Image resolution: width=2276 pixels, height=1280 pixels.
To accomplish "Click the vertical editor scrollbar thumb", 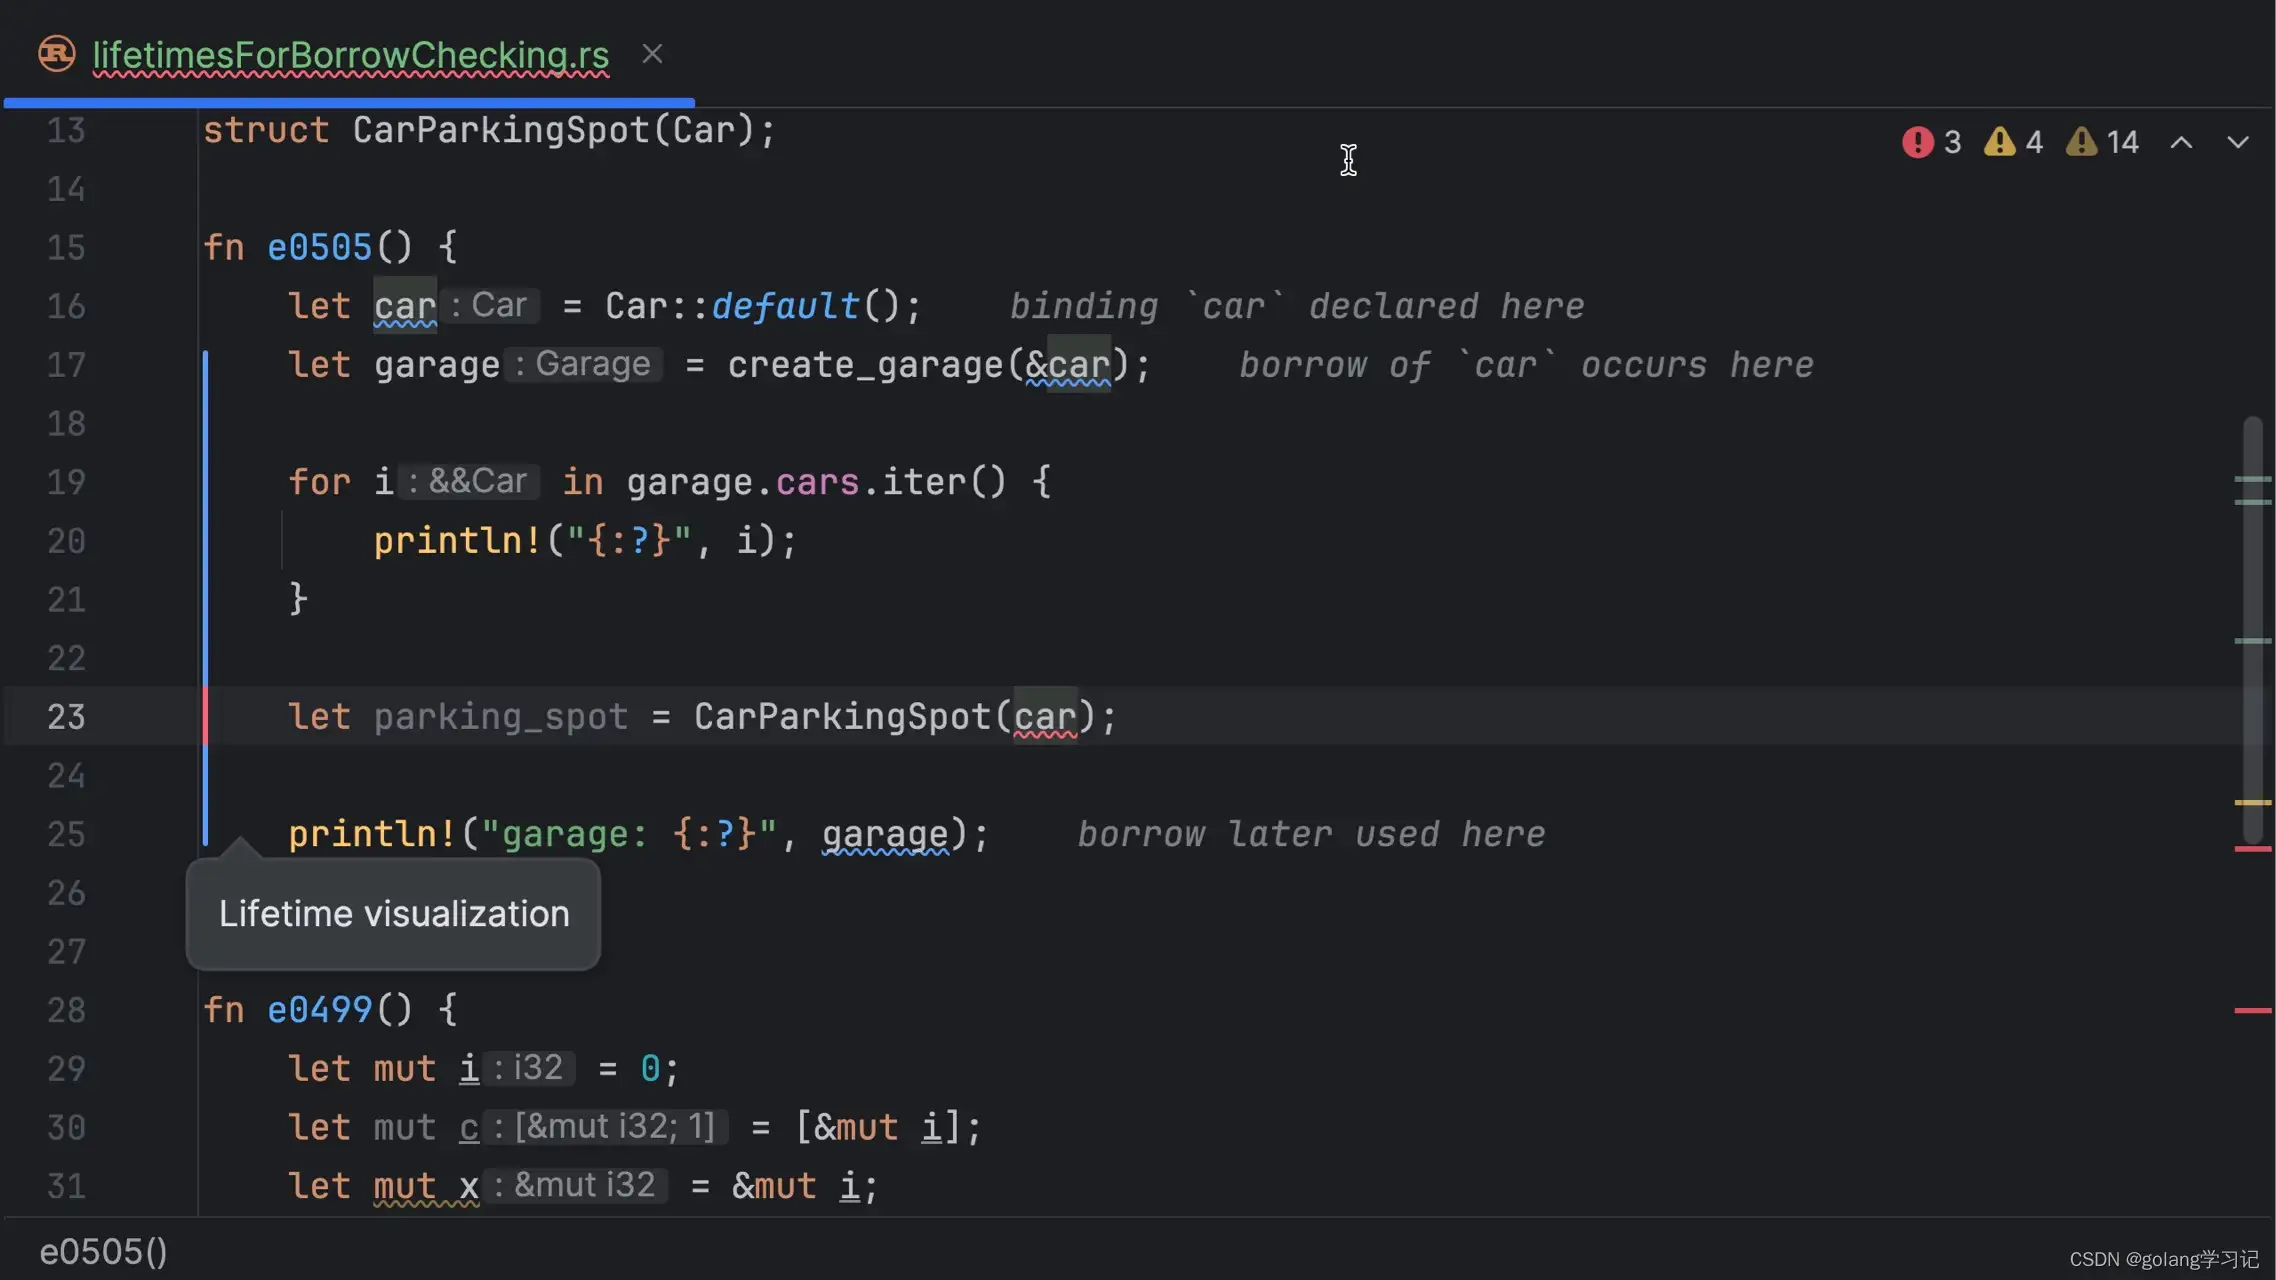I will (2253, 630).
